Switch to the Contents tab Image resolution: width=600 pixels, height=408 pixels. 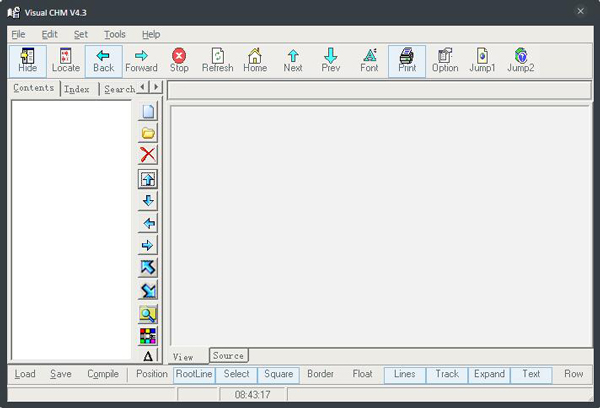pyautogui.click(x=34, y=88)
